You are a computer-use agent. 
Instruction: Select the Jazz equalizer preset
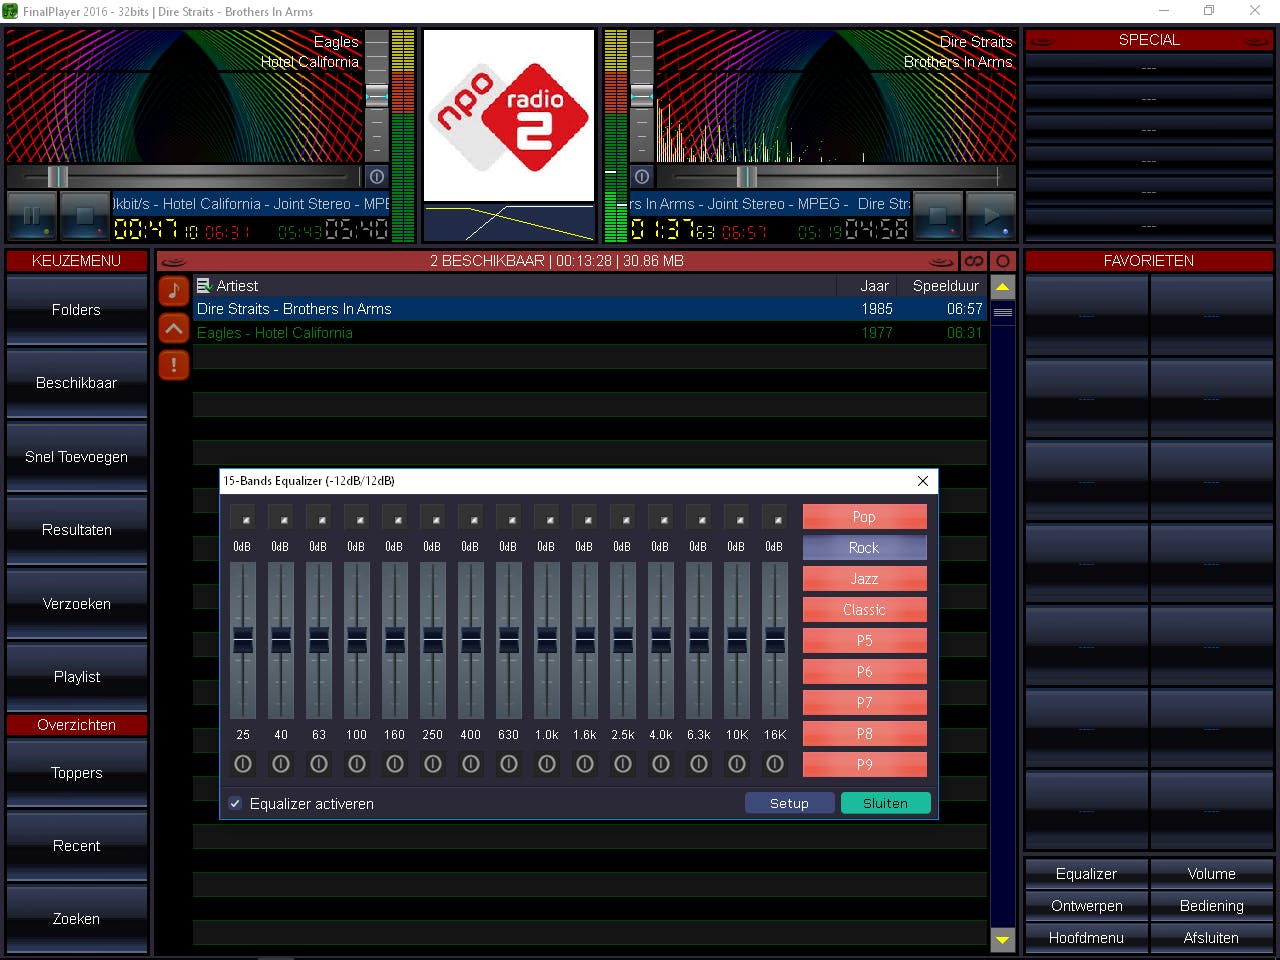point(865,579)
